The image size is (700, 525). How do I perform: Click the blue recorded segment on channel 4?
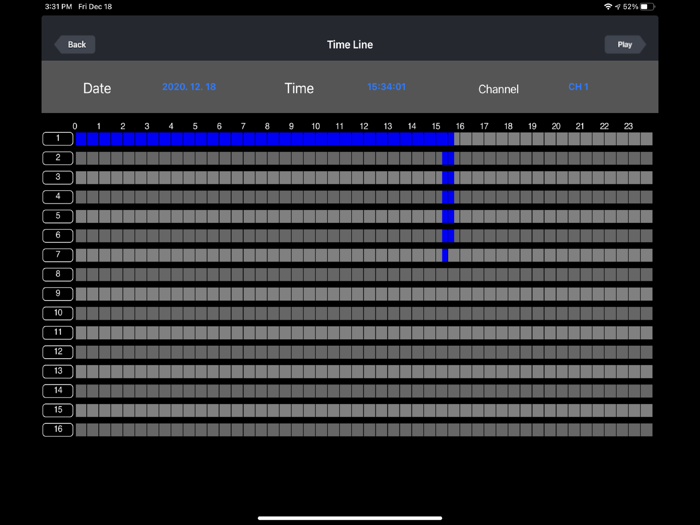[448, 197]
